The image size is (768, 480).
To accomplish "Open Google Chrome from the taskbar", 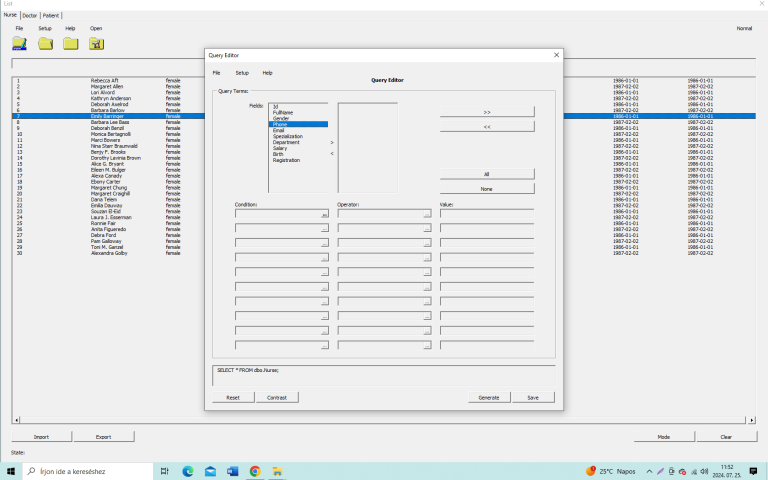I will pos(255,471).
